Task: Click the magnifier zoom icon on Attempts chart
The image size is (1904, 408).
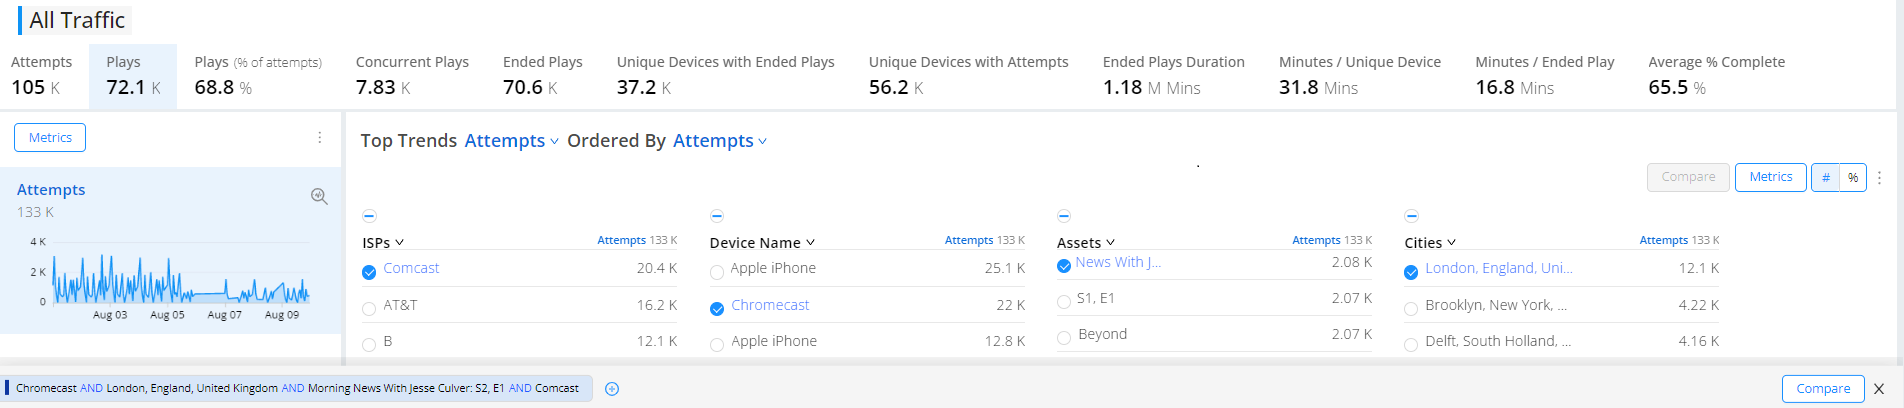Action: point(319,196)
